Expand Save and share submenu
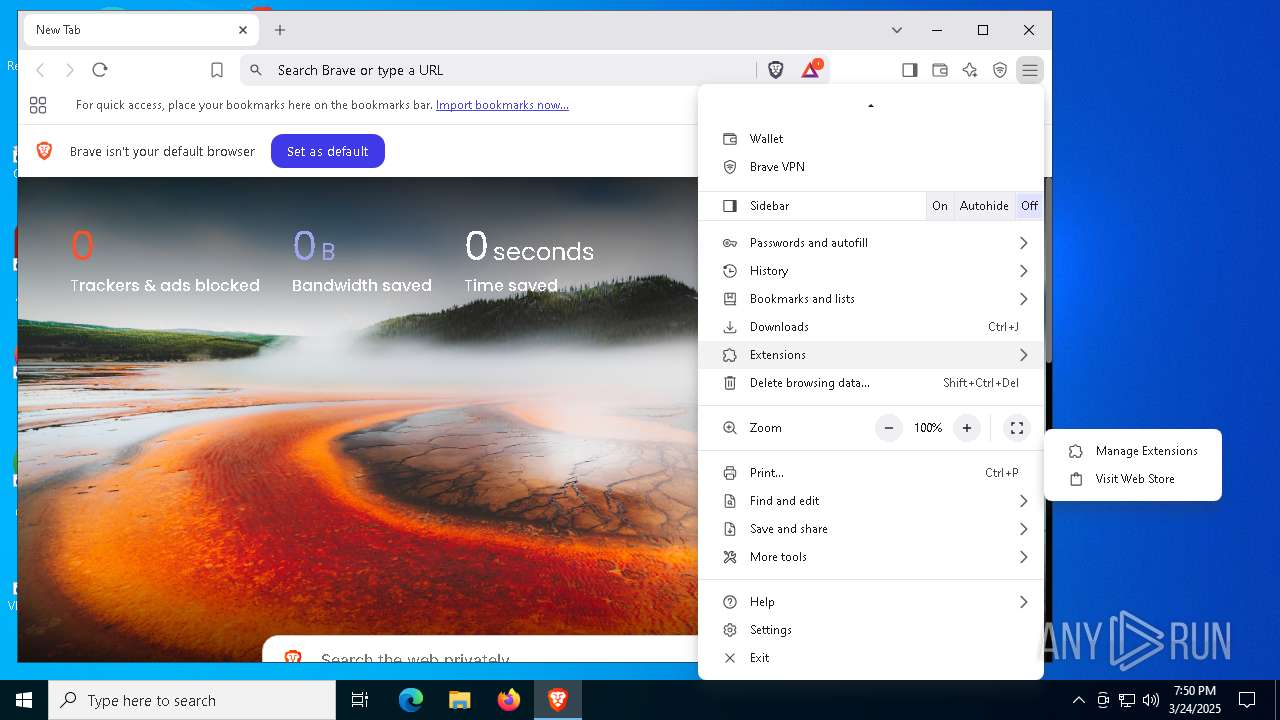The image size is (1280, 720). (x=870, y=529)
